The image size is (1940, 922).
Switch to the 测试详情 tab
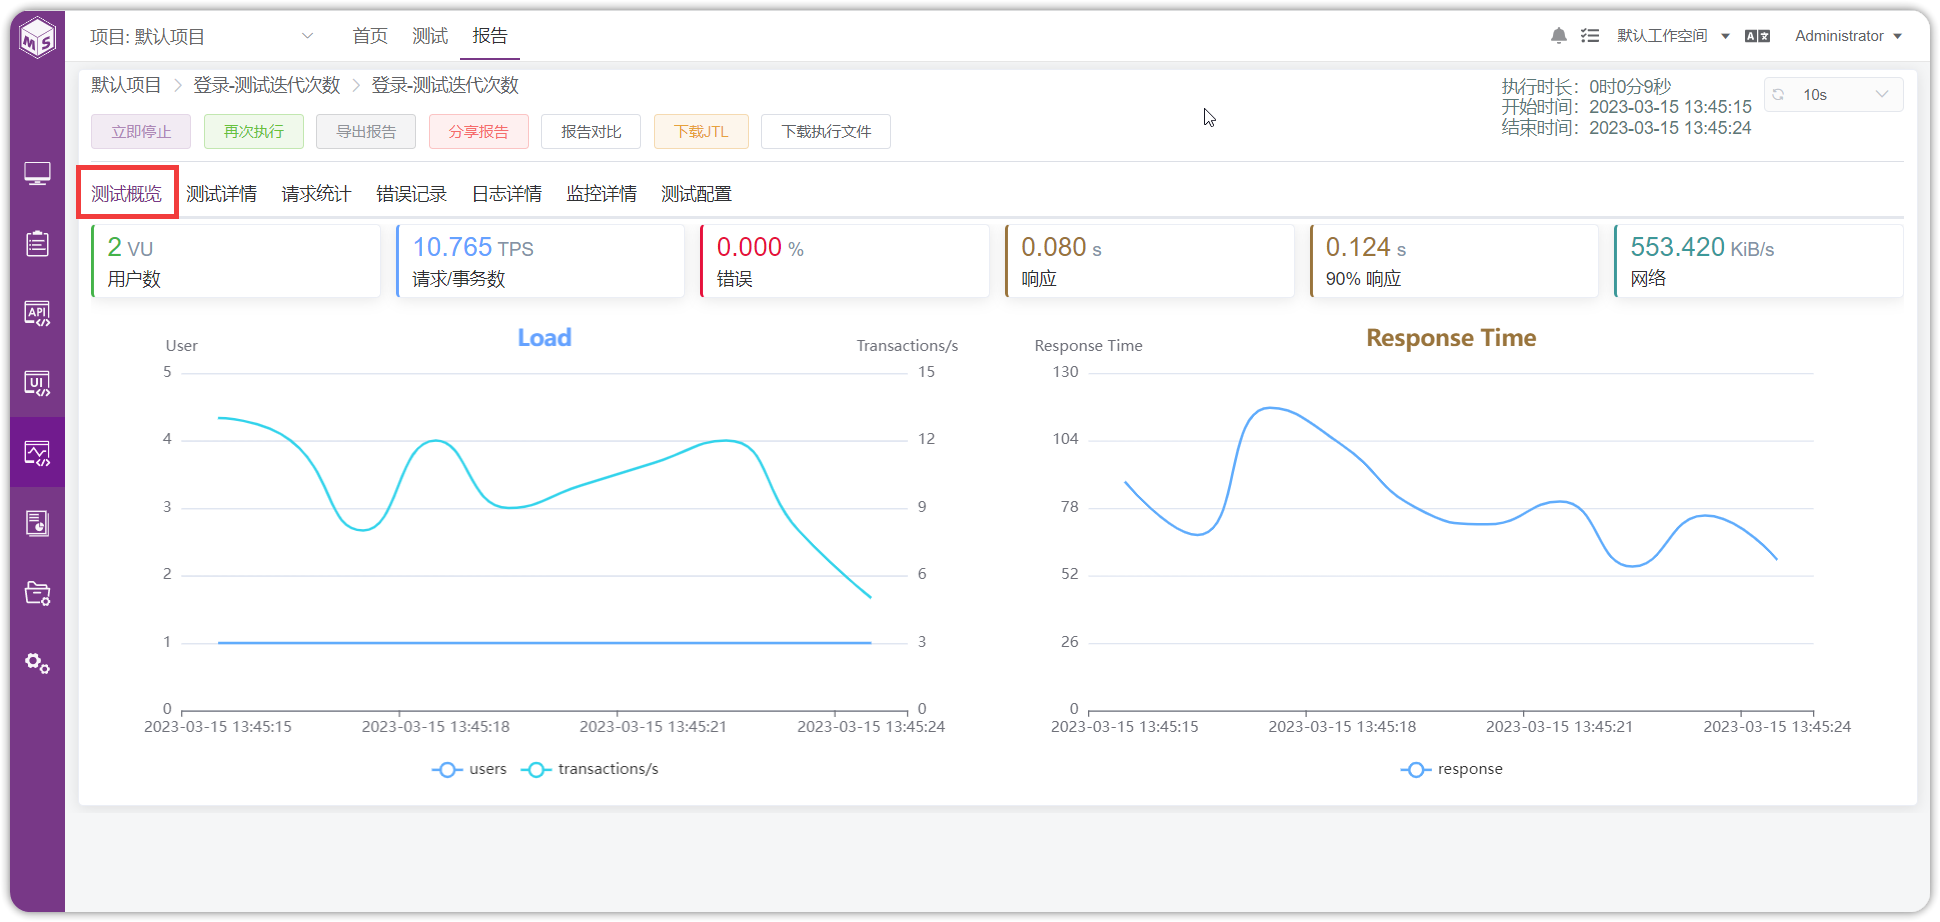(221, 194)
